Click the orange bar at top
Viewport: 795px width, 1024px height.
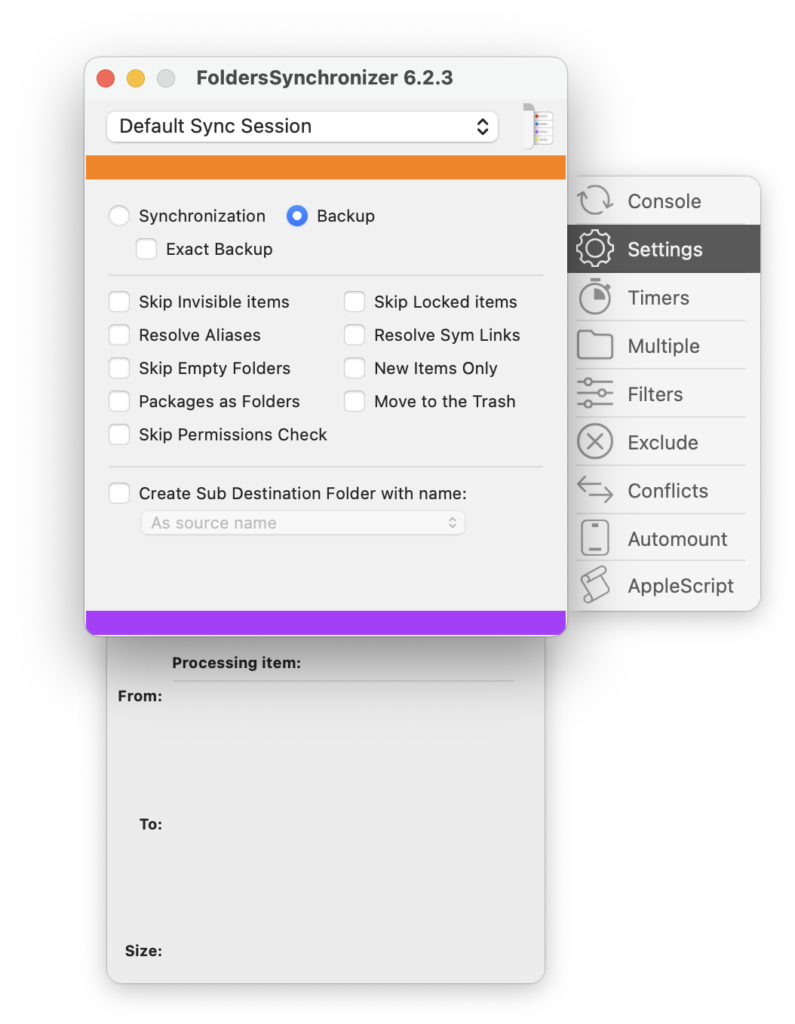coord(325,167)
